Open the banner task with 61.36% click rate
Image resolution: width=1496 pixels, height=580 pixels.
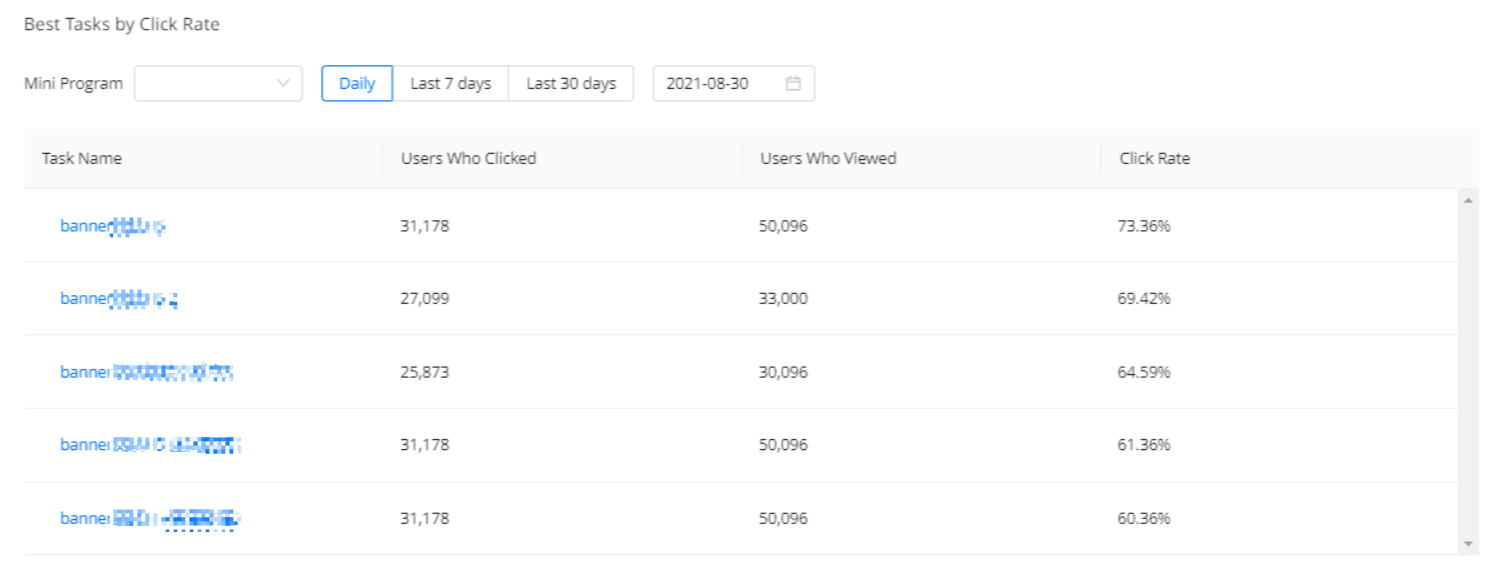(x=150, y=445)
